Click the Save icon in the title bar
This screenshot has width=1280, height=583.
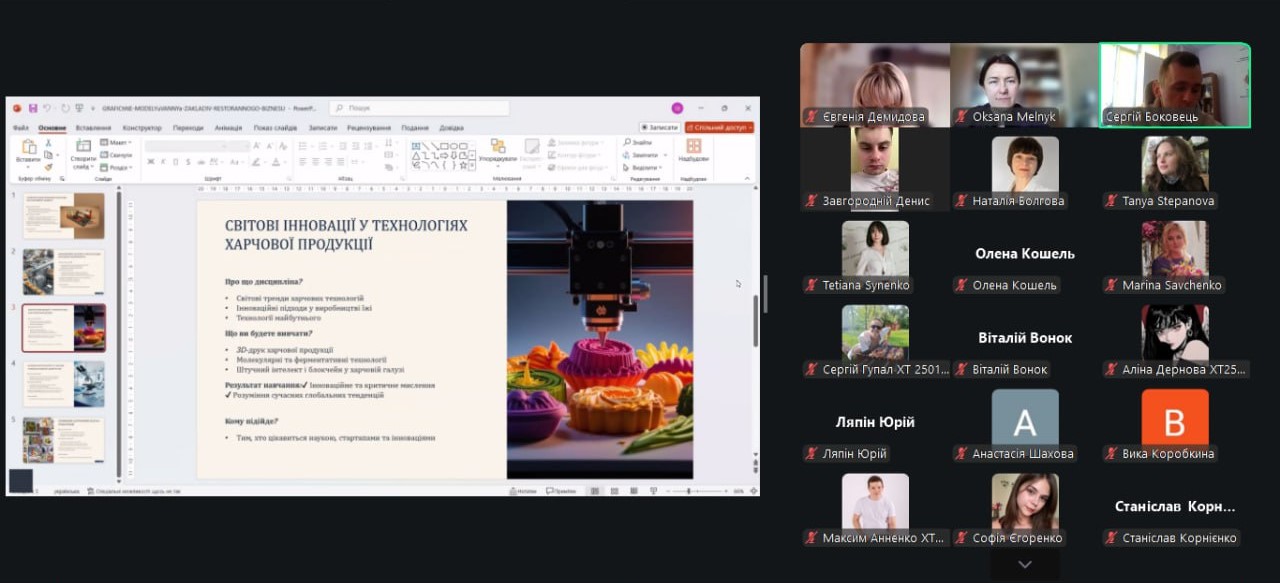(33, 108)
